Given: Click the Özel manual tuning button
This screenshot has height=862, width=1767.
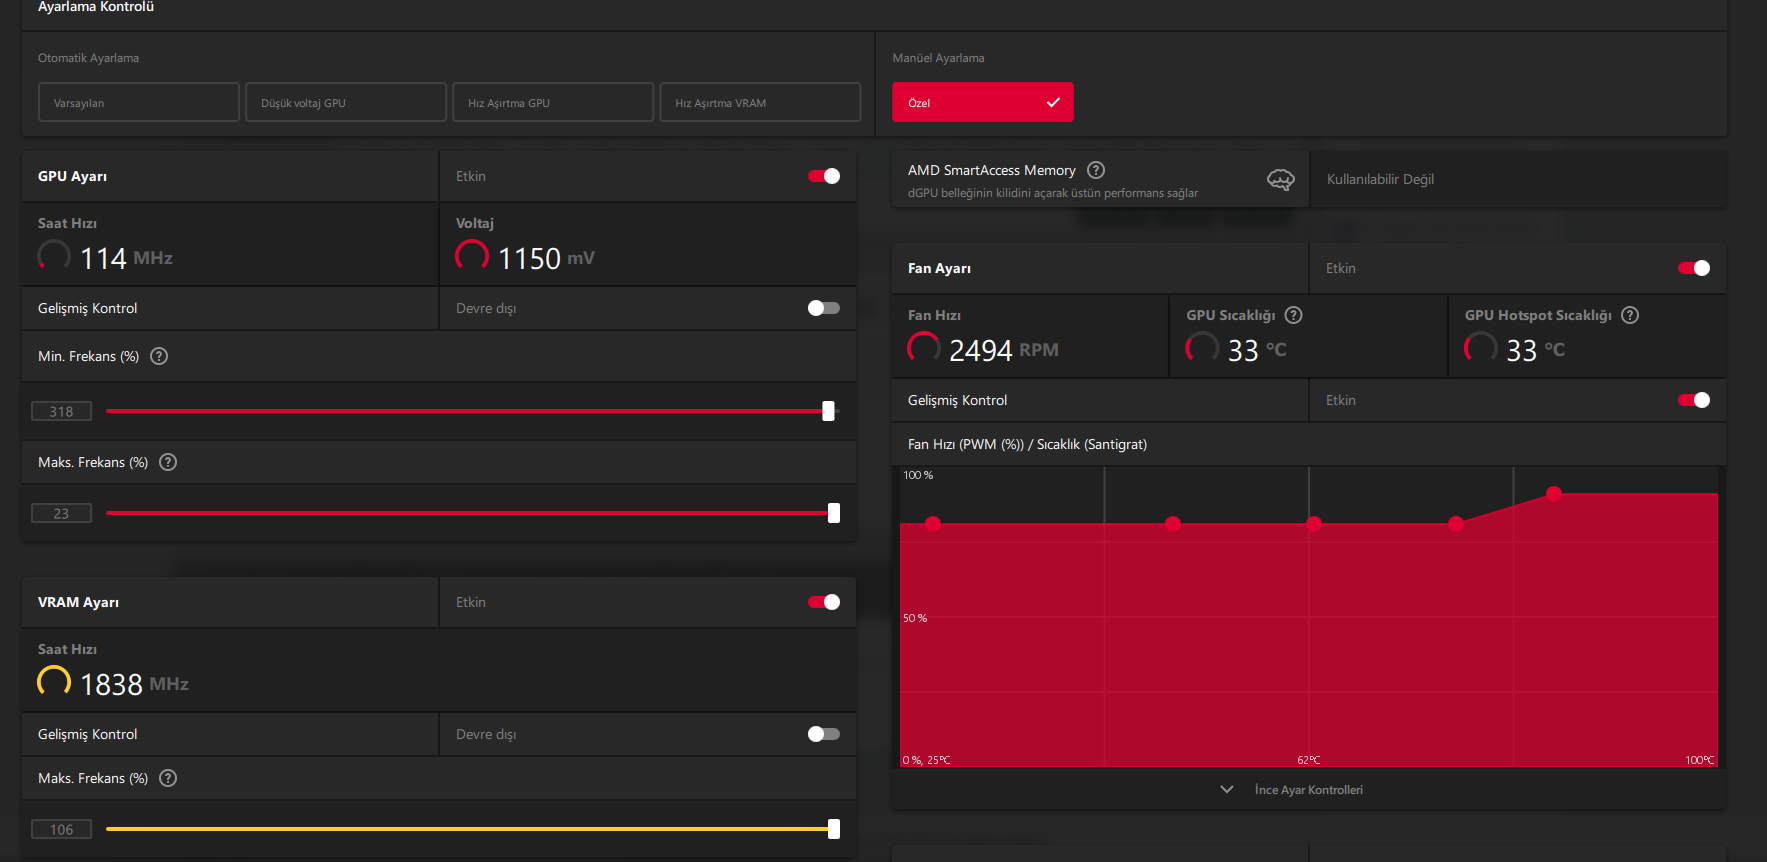Looking at the screenshot, I should pyautogui.click(x=983, y=102).
